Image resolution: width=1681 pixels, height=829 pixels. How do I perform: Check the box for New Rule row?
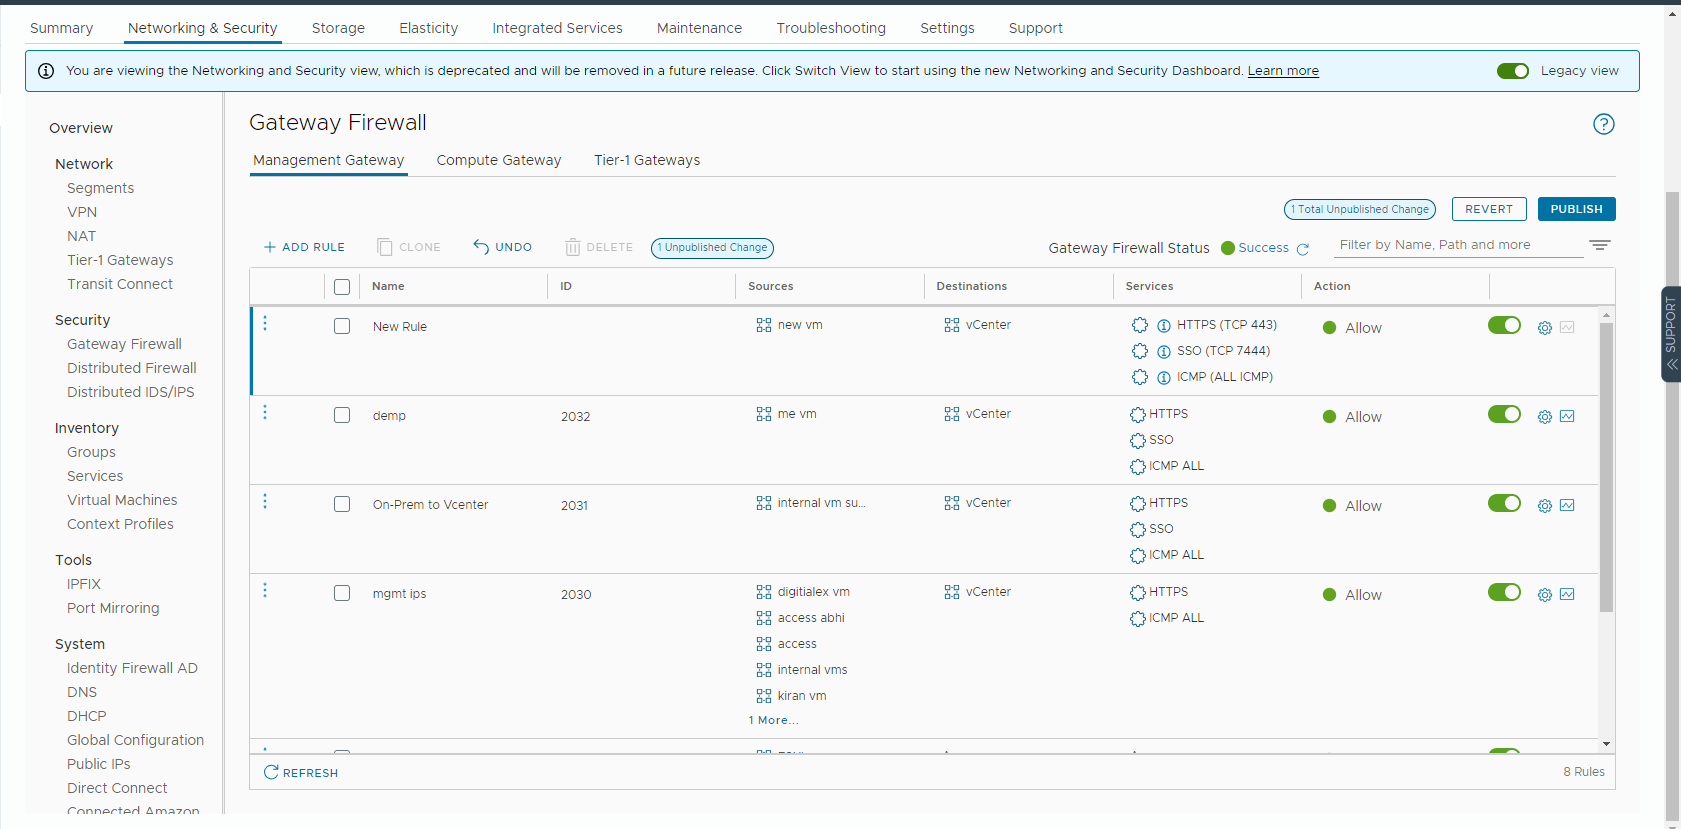point(342,327)
